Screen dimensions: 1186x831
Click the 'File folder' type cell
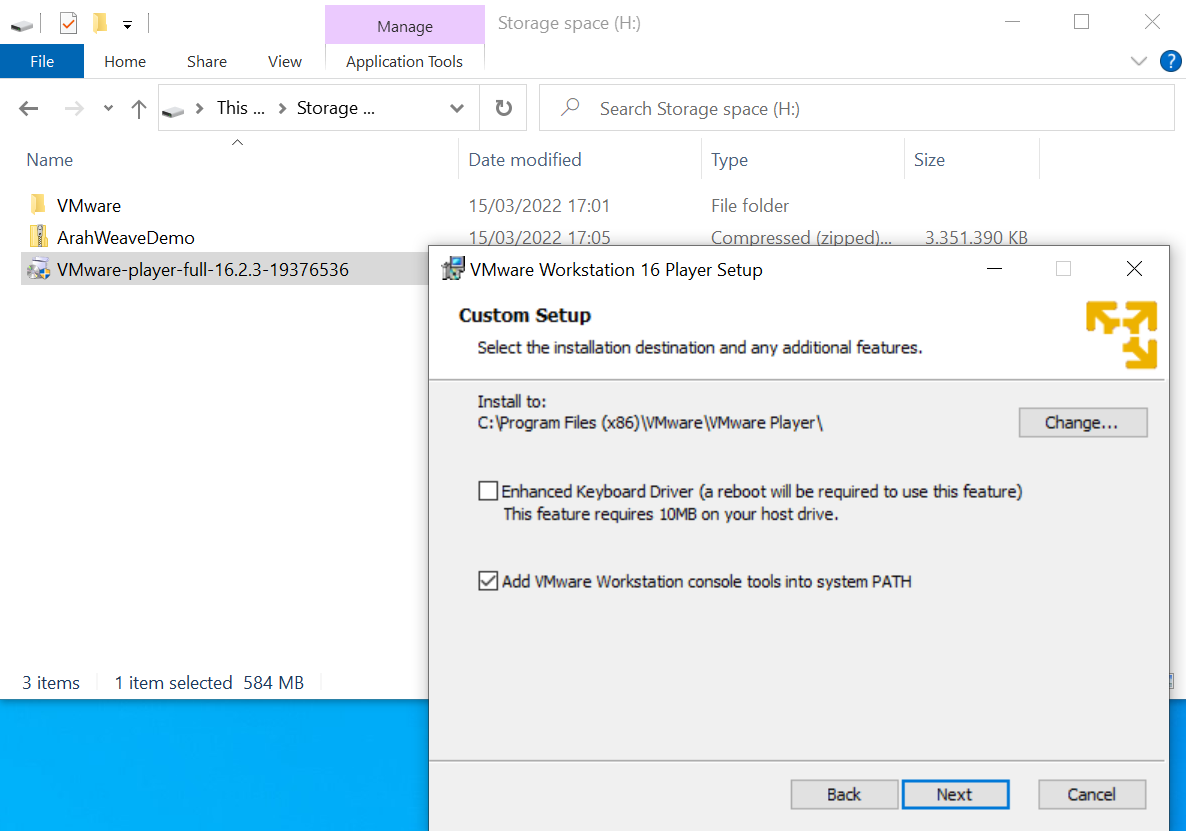click(x=750, y=206)
